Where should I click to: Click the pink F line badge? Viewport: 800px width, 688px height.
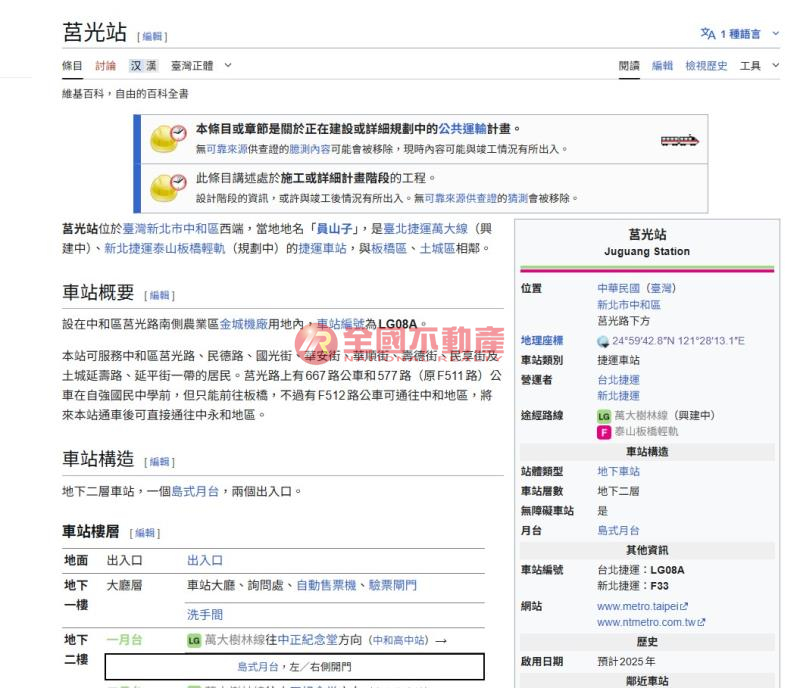point(603,432)
